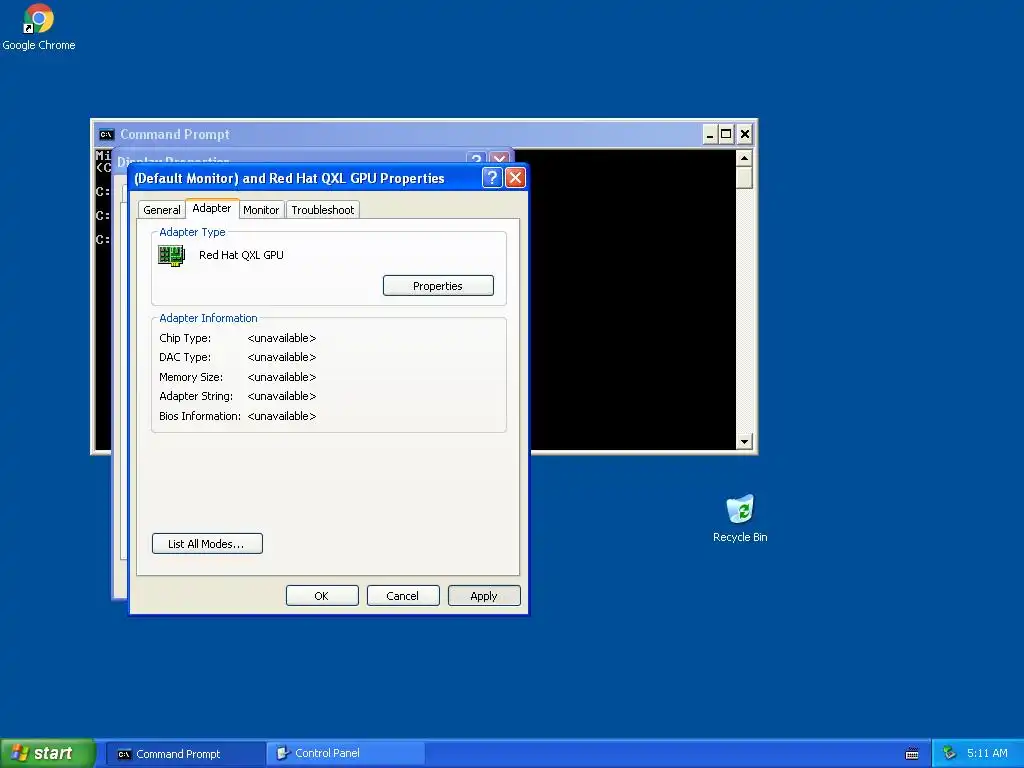Click the 5:11 AM taskbar clock
Screen dimensions: 1024x768
pos(987,753)
